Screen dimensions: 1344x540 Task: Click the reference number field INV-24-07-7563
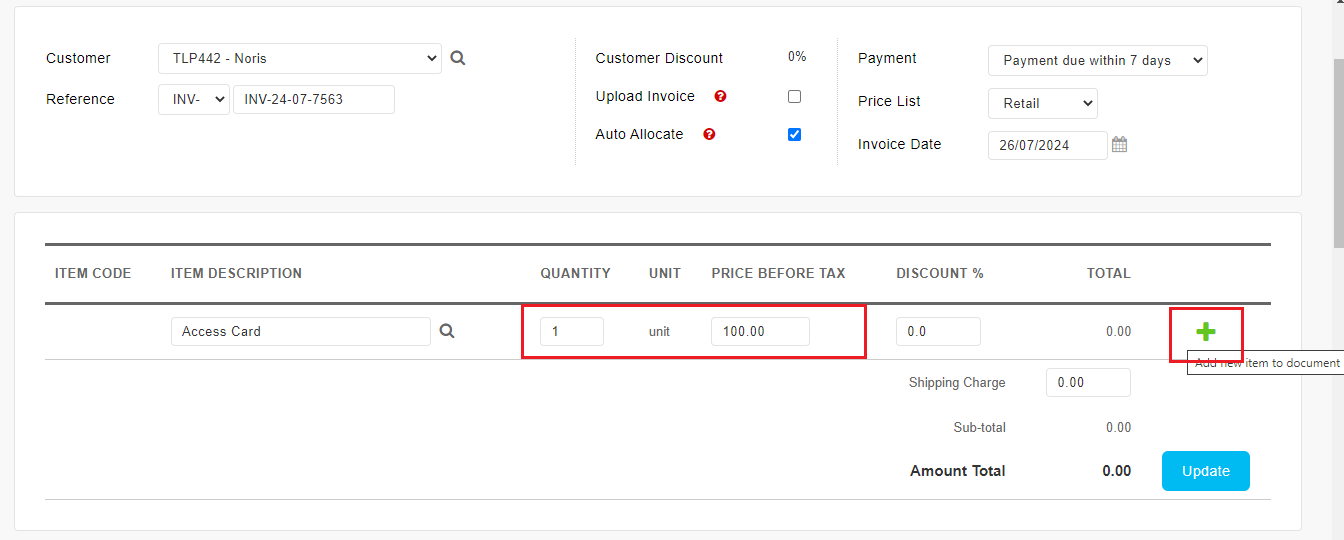(314, 99)
